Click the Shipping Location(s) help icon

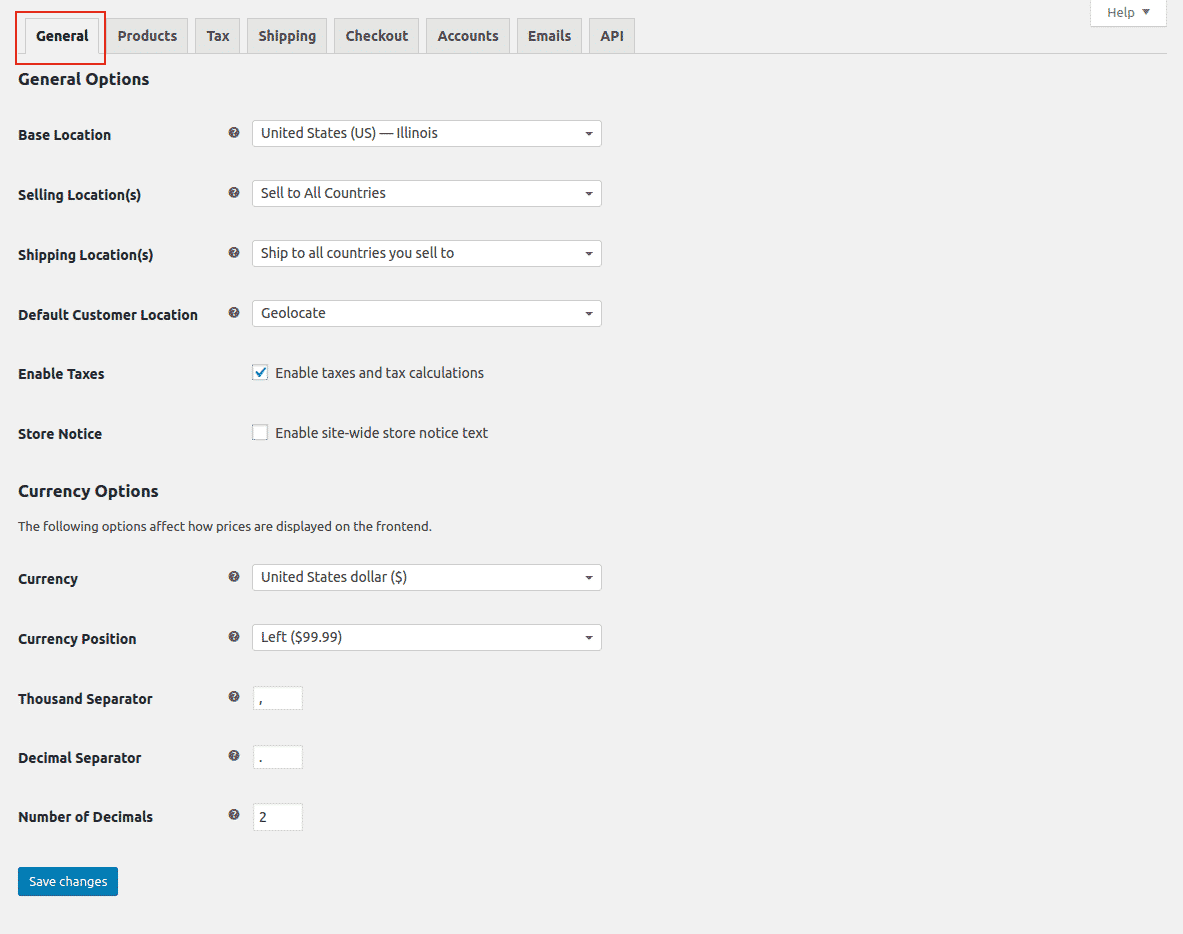[x=234, y=253]
